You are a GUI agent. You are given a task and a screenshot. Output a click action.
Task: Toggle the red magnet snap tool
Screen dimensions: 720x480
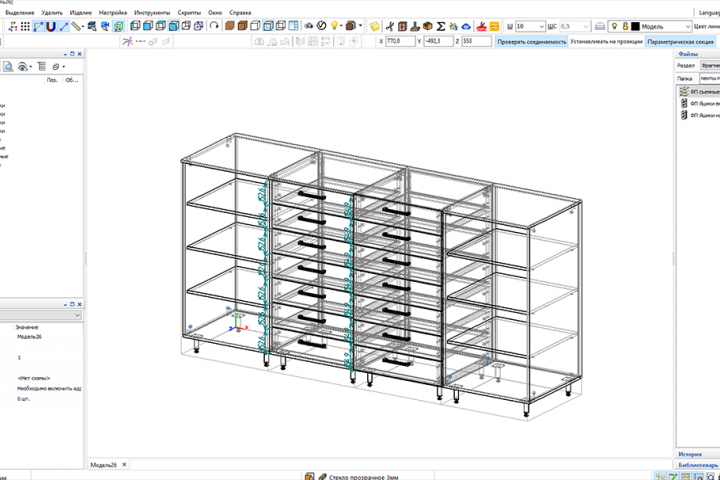pos(51,26)
